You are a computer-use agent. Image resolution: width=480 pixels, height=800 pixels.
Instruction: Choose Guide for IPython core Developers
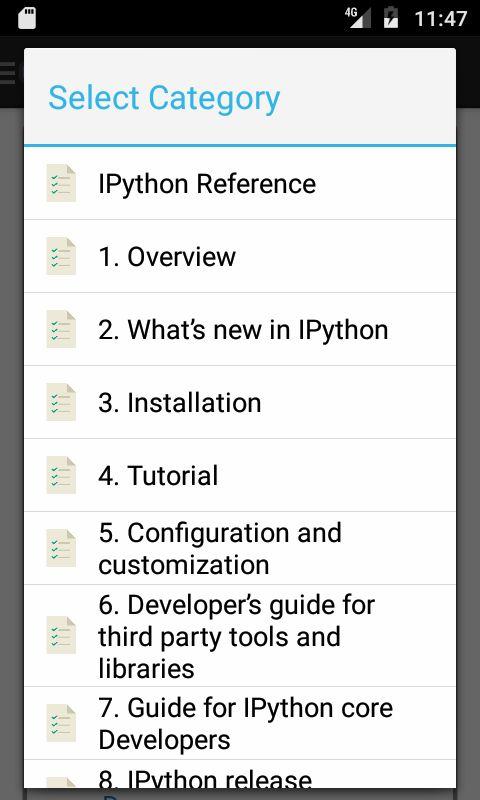240,723
